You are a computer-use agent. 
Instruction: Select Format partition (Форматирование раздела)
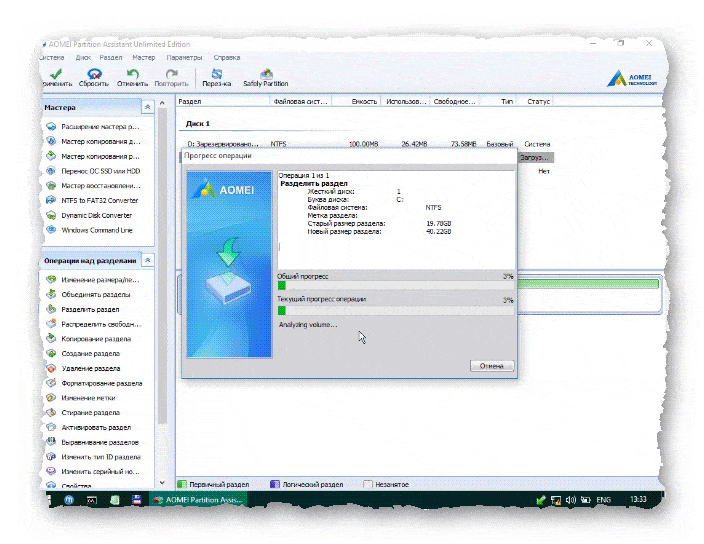(x=94, y=383)
